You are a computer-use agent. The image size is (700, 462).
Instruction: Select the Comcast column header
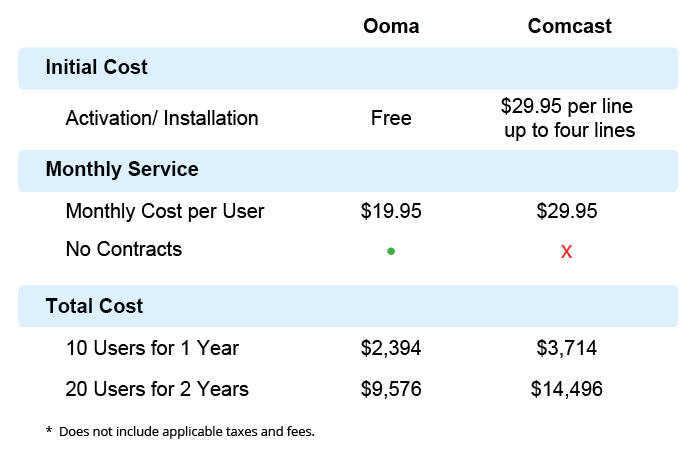tap(569, 26)
